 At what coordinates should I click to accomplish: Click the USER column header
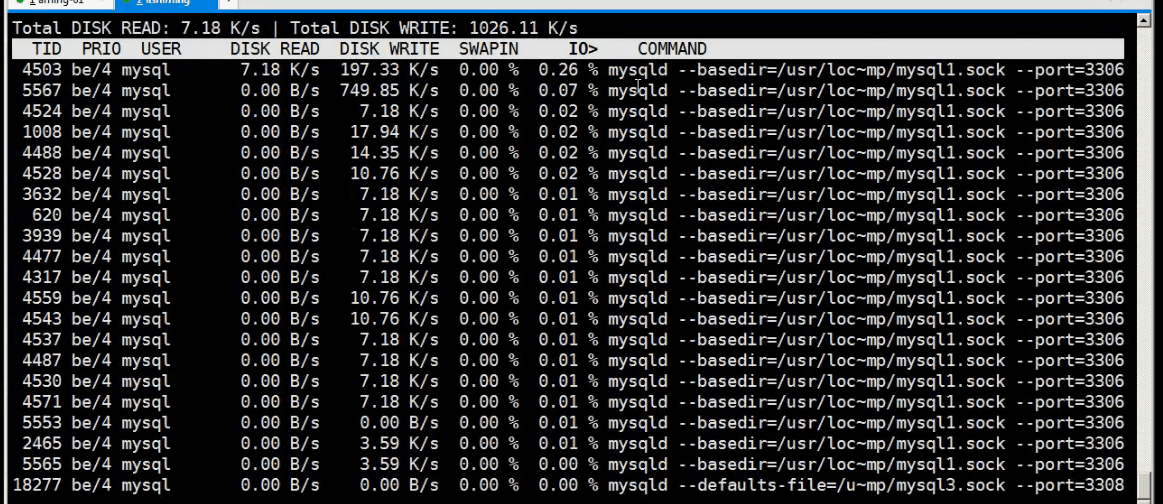click(x=161, y=49)
